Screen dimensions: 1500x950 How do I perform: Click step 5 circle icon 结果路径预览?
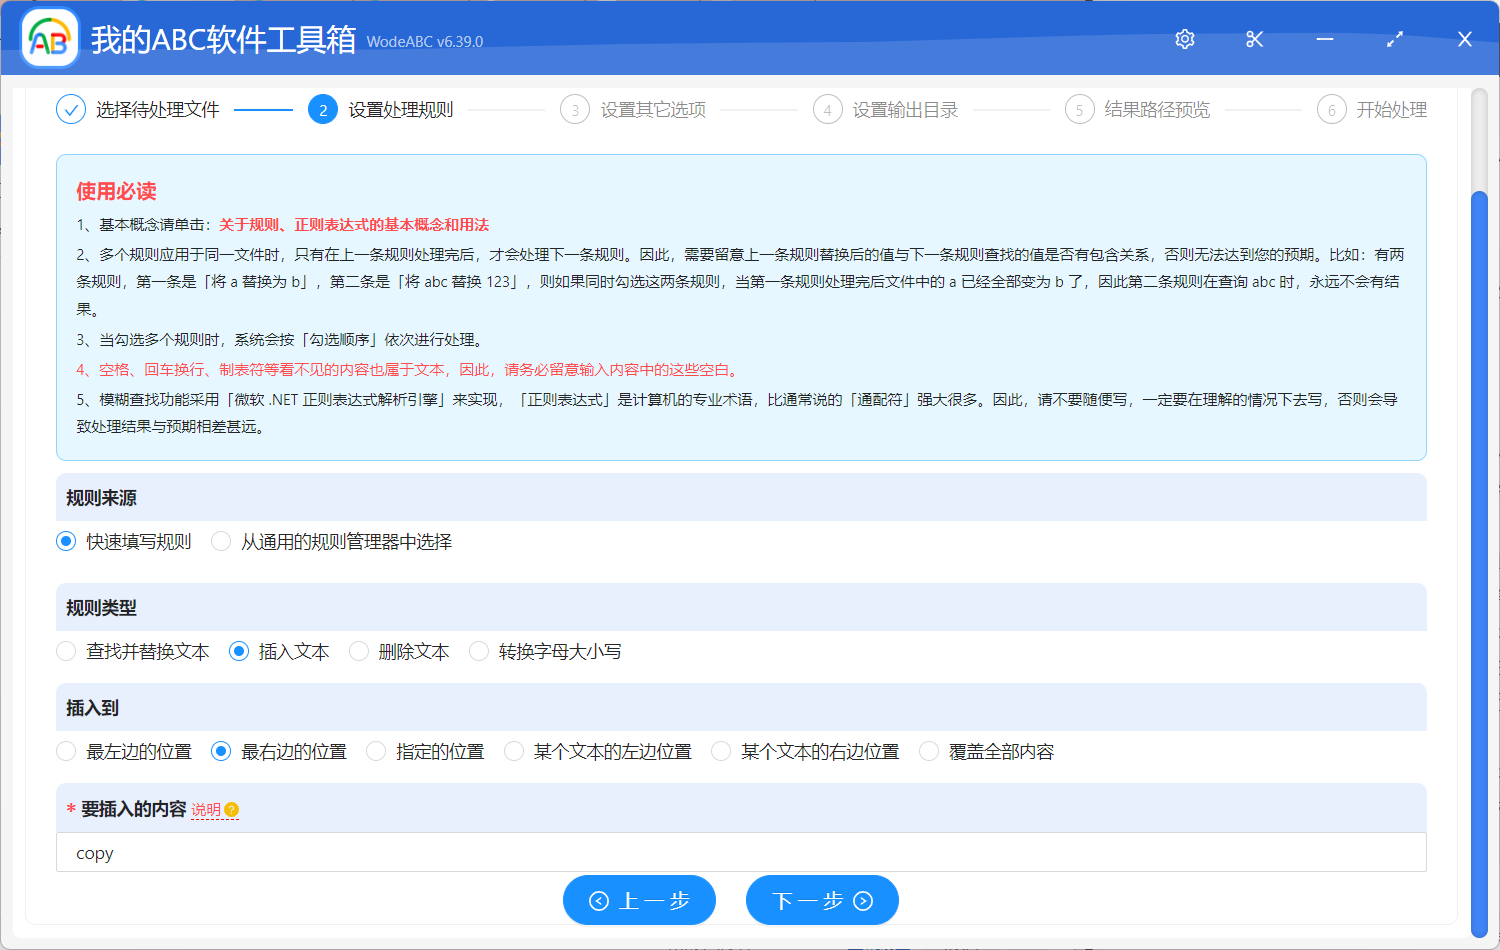pyautogui.click(x=1080, y=109)
